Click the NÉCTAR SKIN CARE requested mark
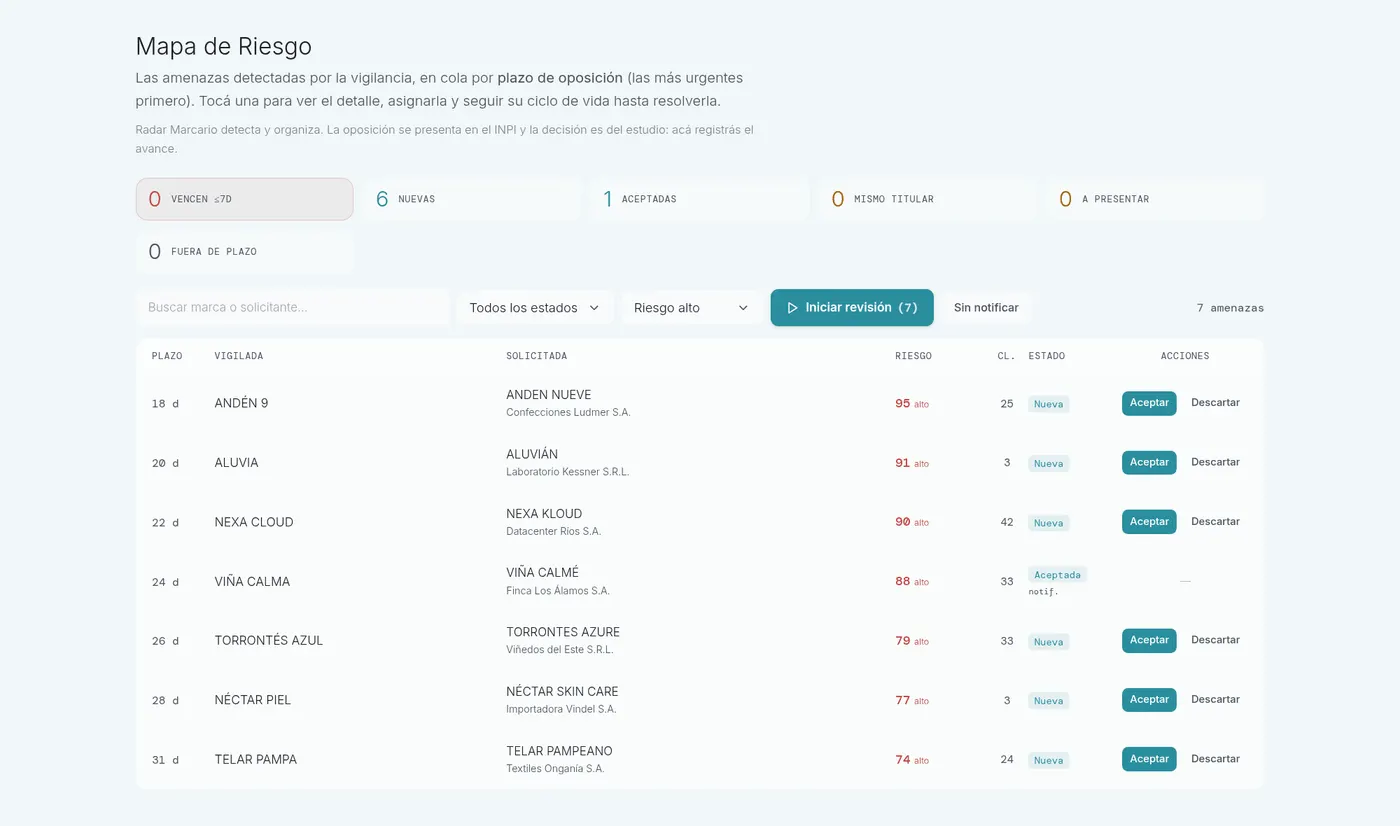The height and width of the screenshot is (826, 1400). (x=562, y=692)
